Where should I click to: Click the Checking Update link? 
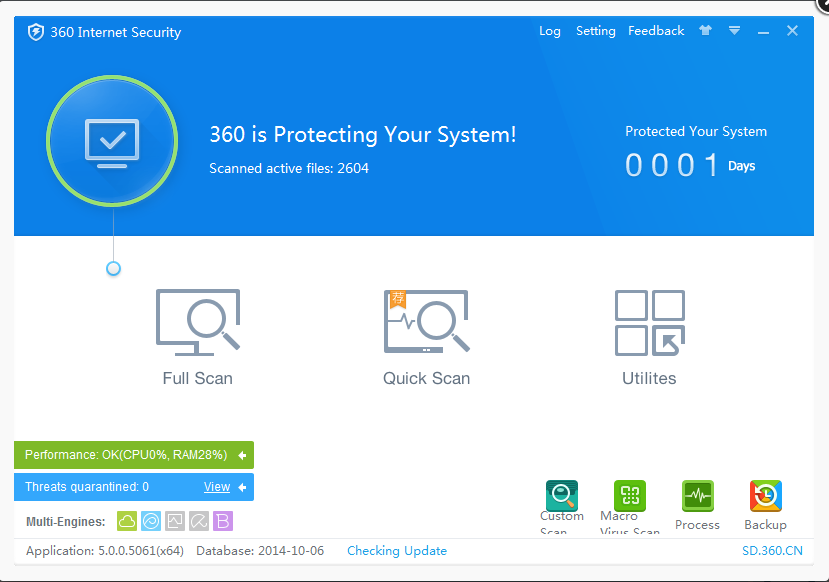coord(397,551)
